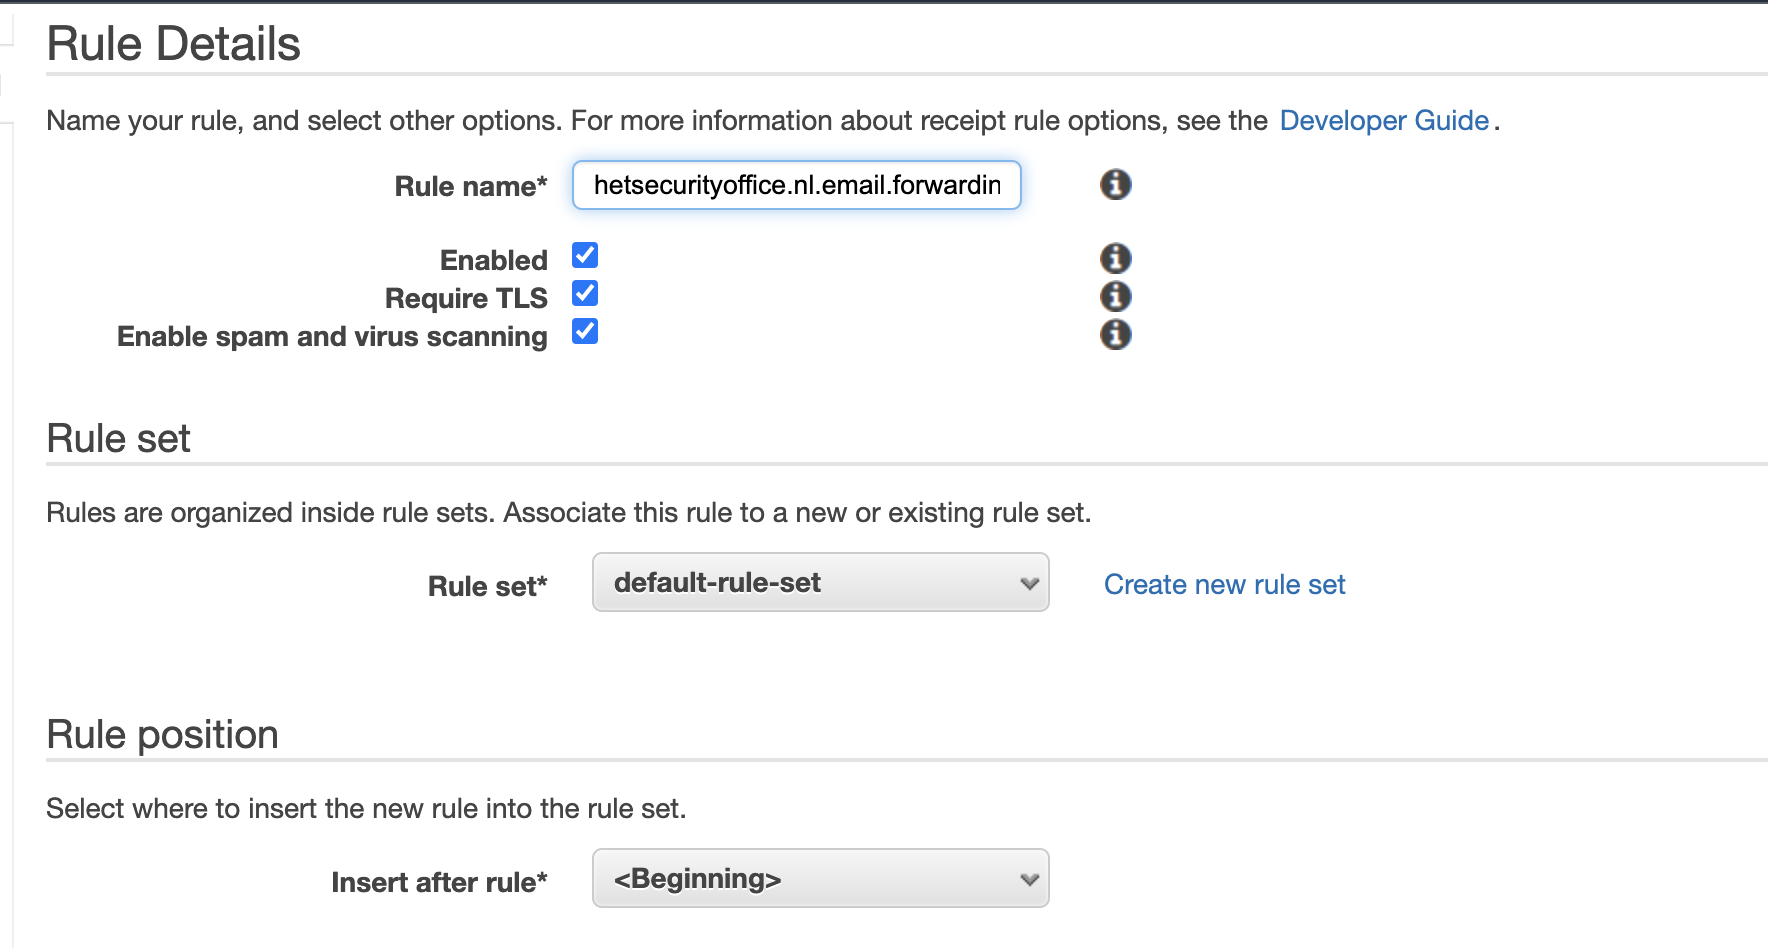Open the Developer Guide link
Viewport: 1768px width, 948px height.
[1384, 120]
